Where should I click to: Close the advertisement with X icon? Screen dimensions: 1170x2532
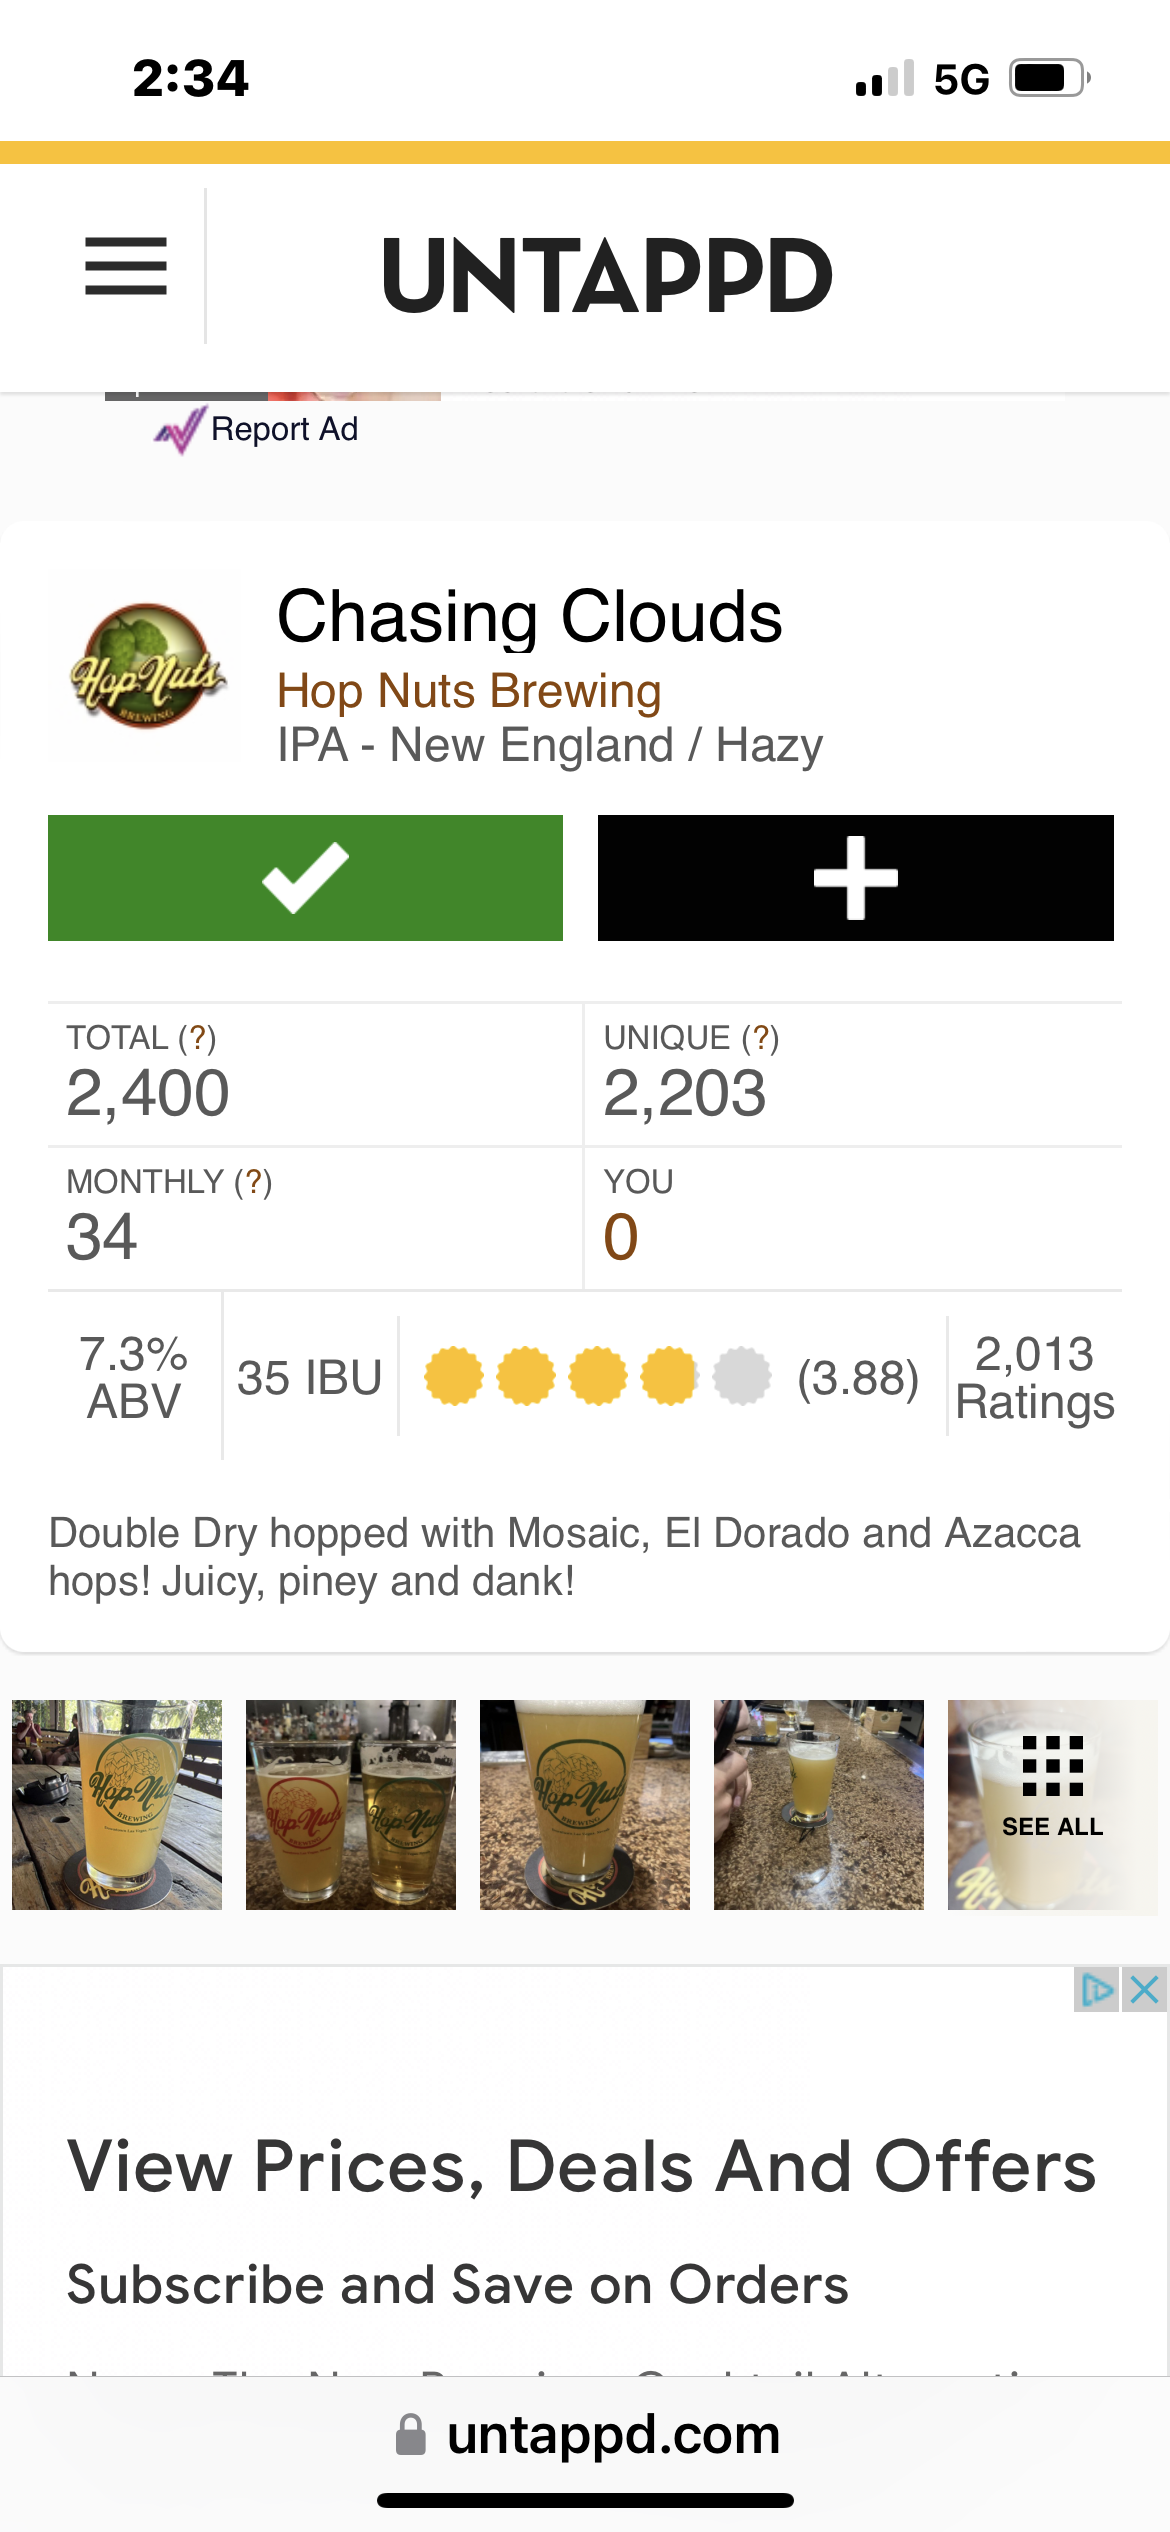pos(1145,1990)
